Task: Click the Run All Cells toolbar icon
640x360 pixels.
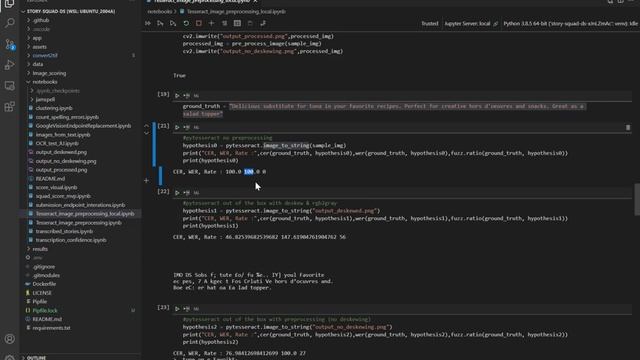Action: point(148,24)
